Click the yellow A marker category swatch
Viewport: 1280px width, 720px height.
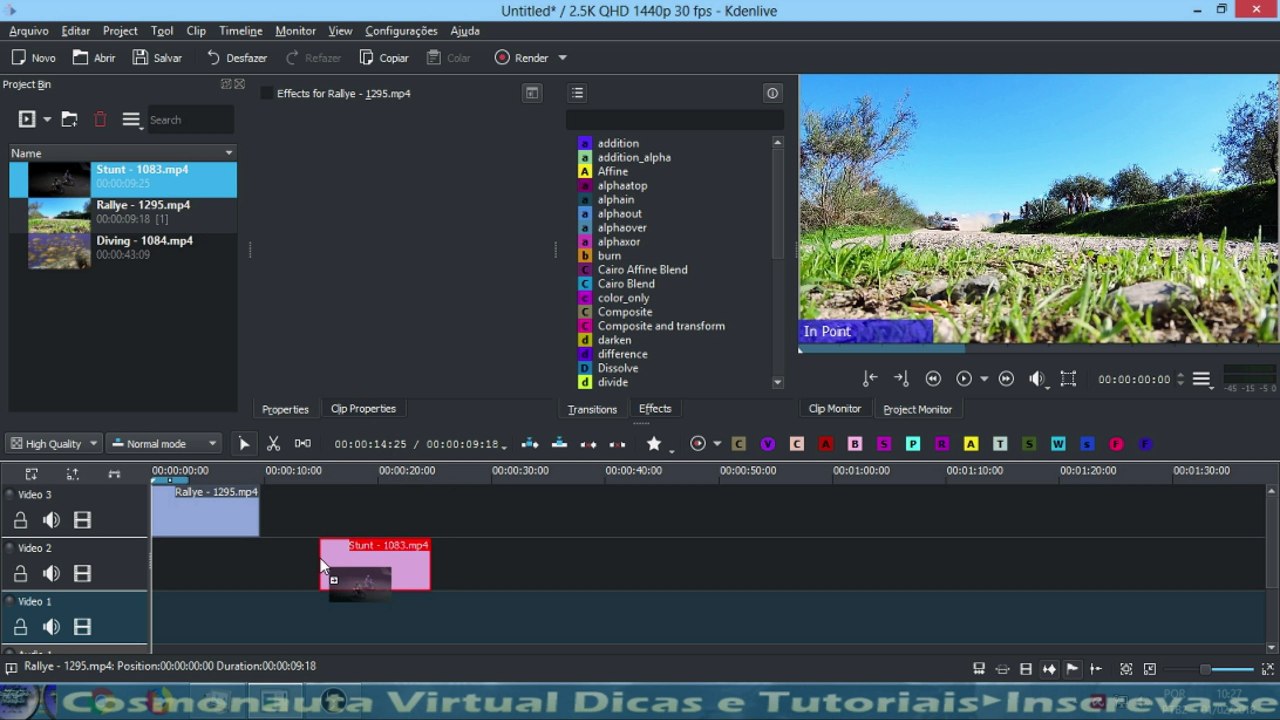971,444
